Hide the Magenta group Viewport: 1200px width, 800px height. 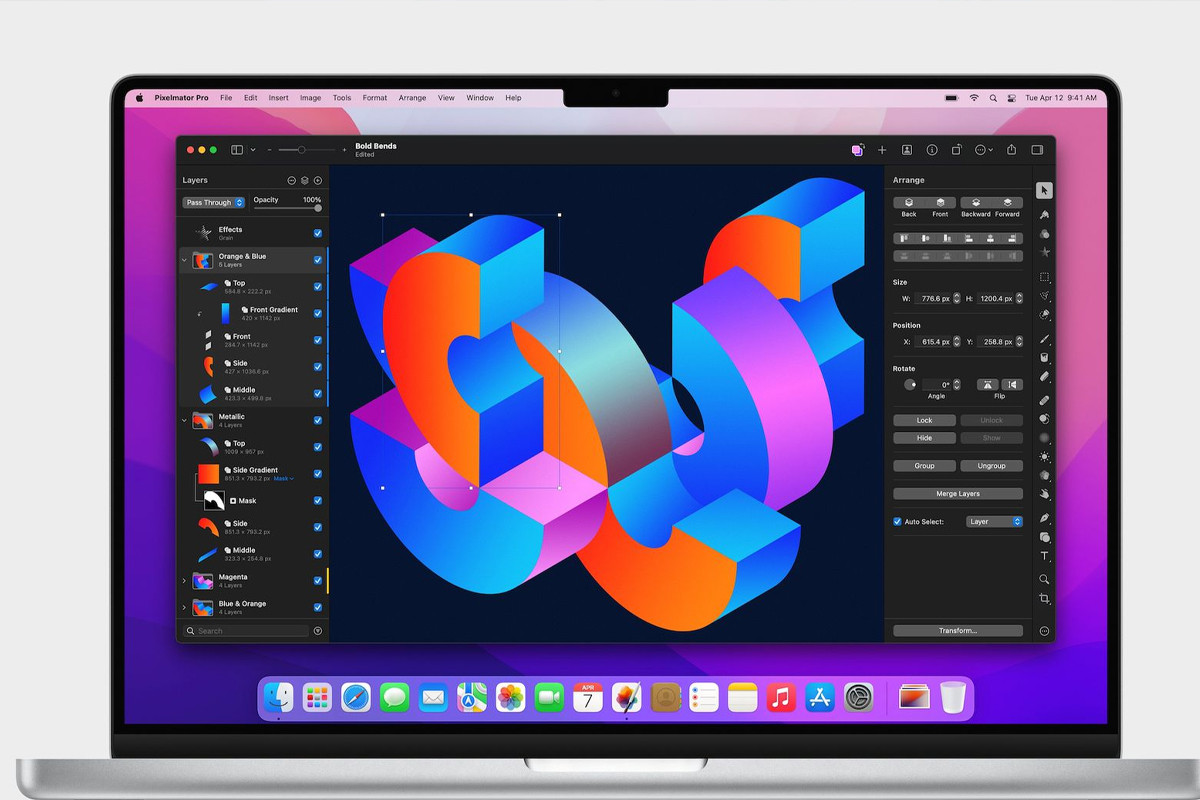tap(318, 580)
